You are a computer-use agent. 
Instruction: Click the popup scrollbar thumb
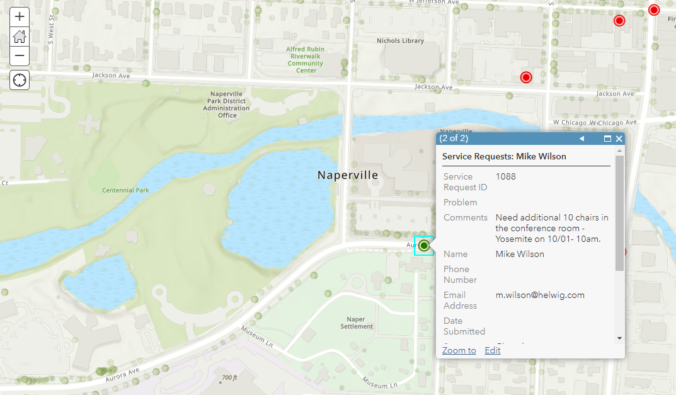pyautogui.click(x=620, y=213)
